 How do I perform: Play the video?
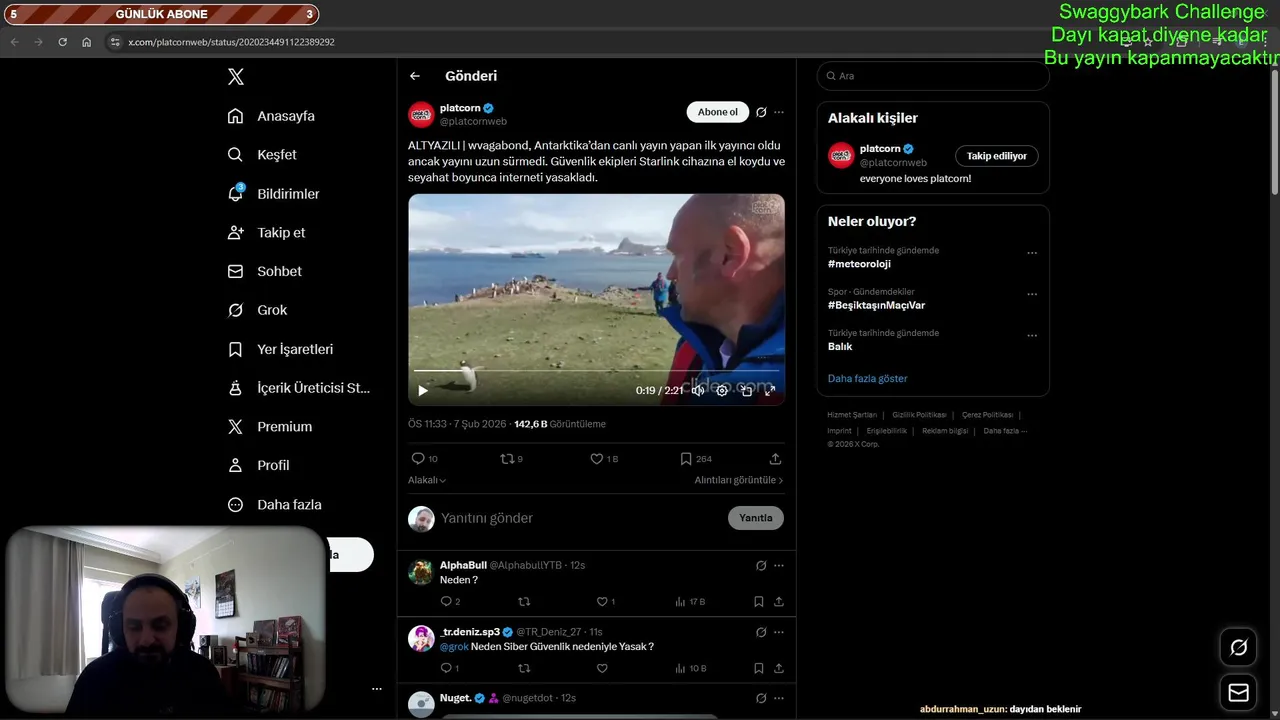pos(422,390)
